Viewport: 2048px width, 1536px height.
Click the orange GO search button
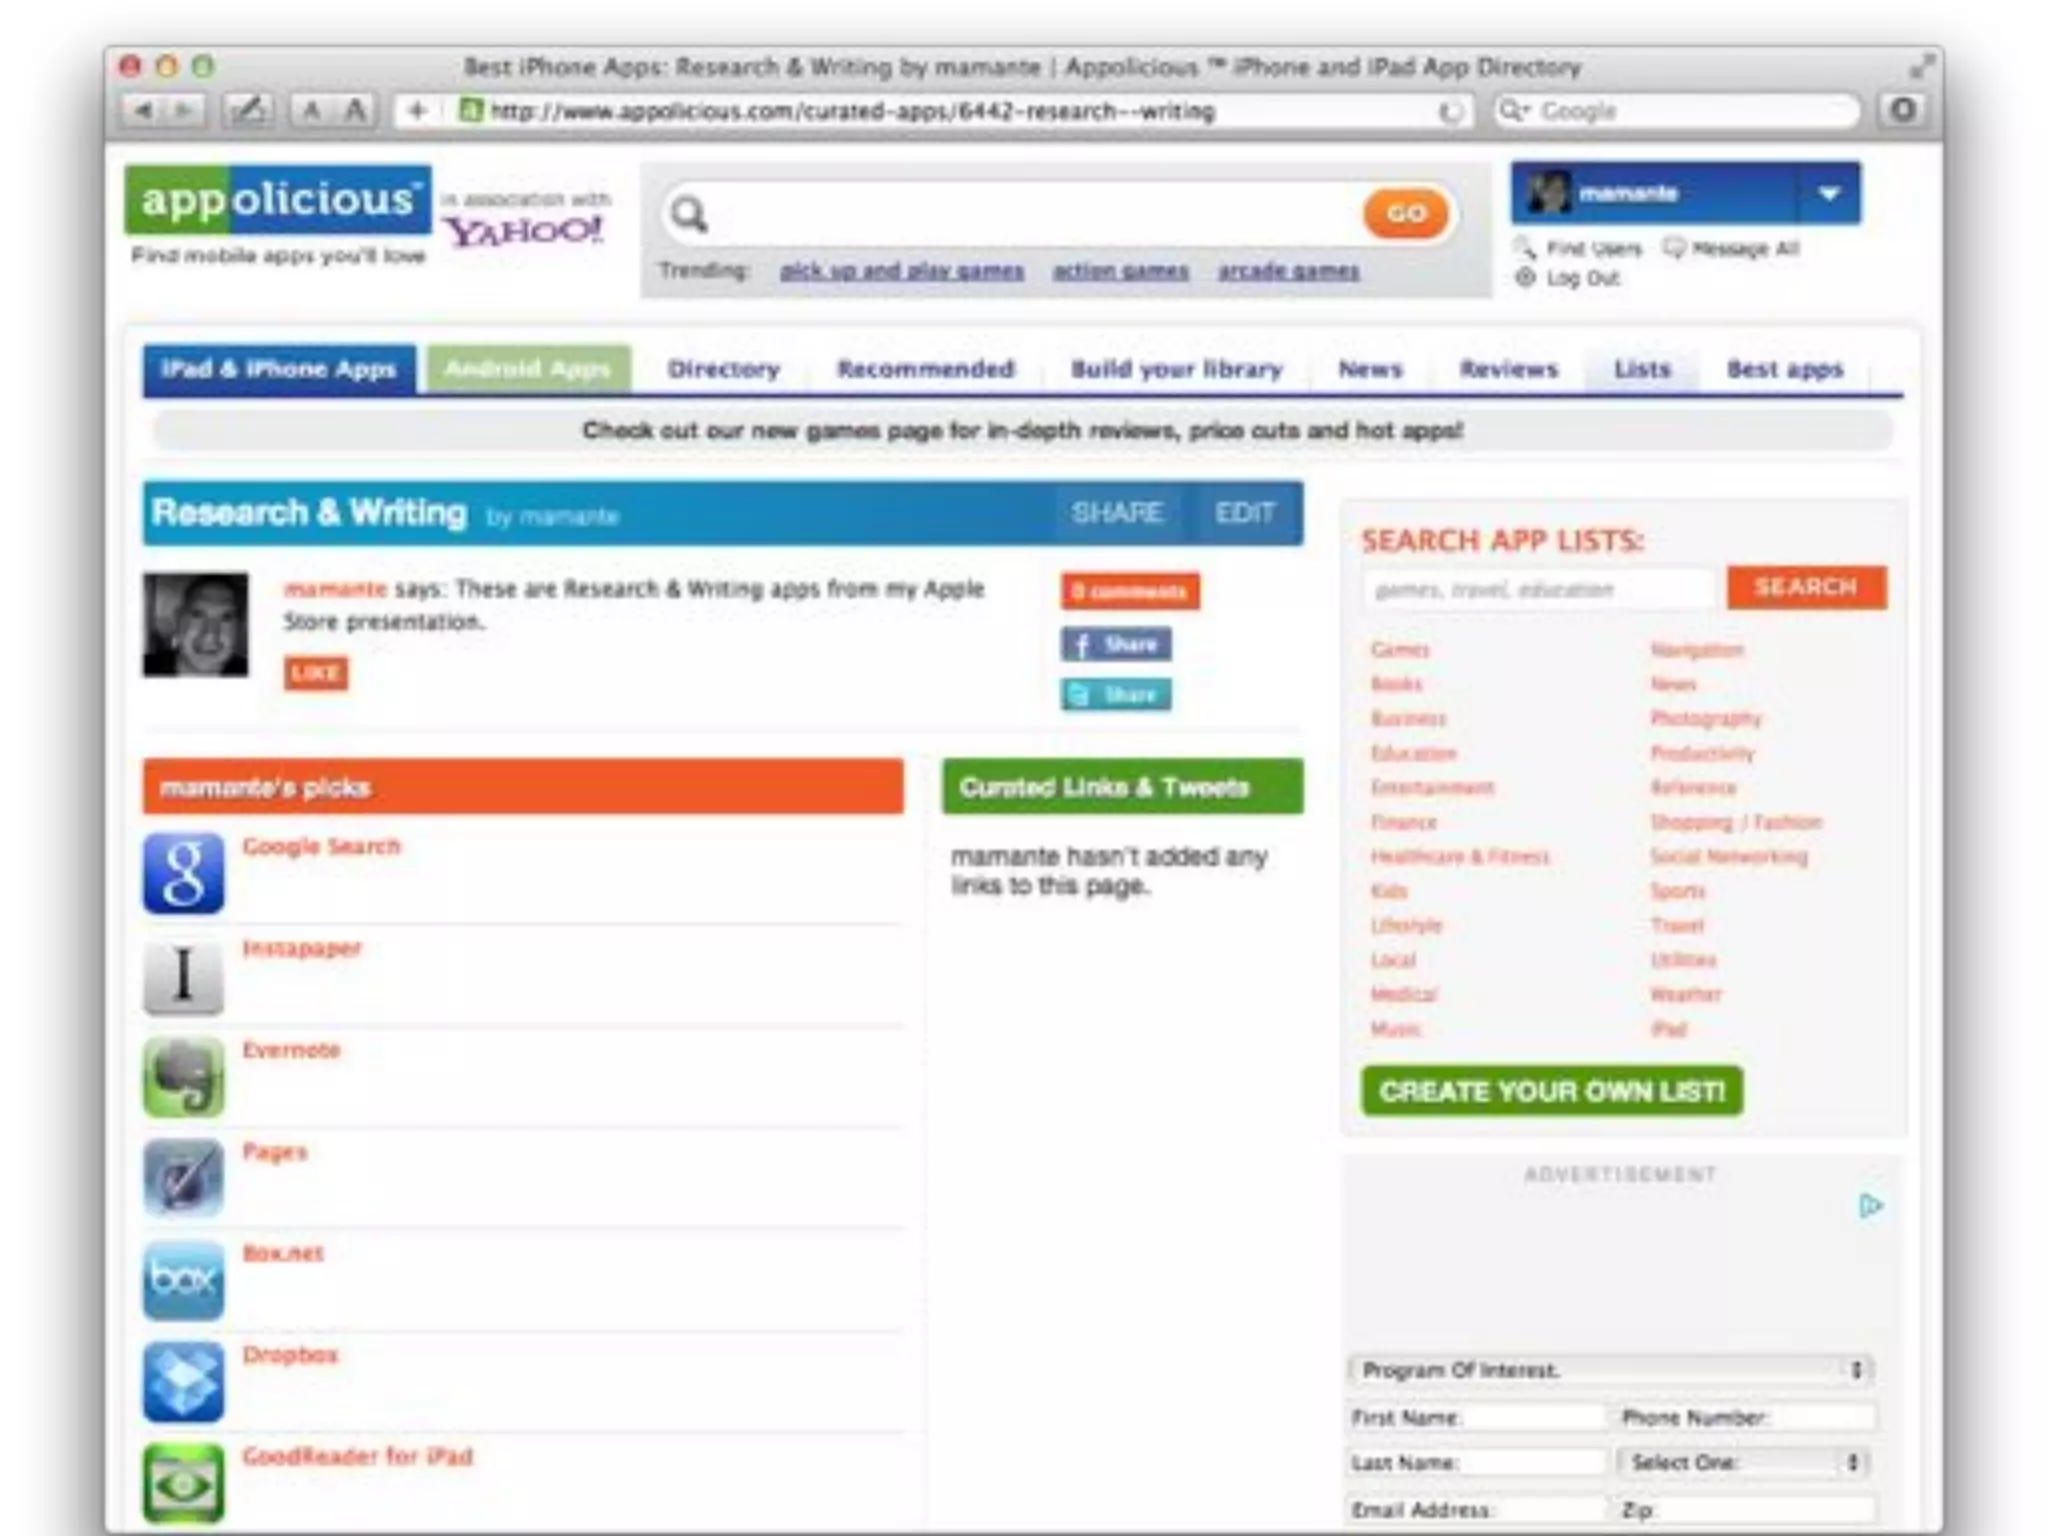click(x=1405, y=213)
